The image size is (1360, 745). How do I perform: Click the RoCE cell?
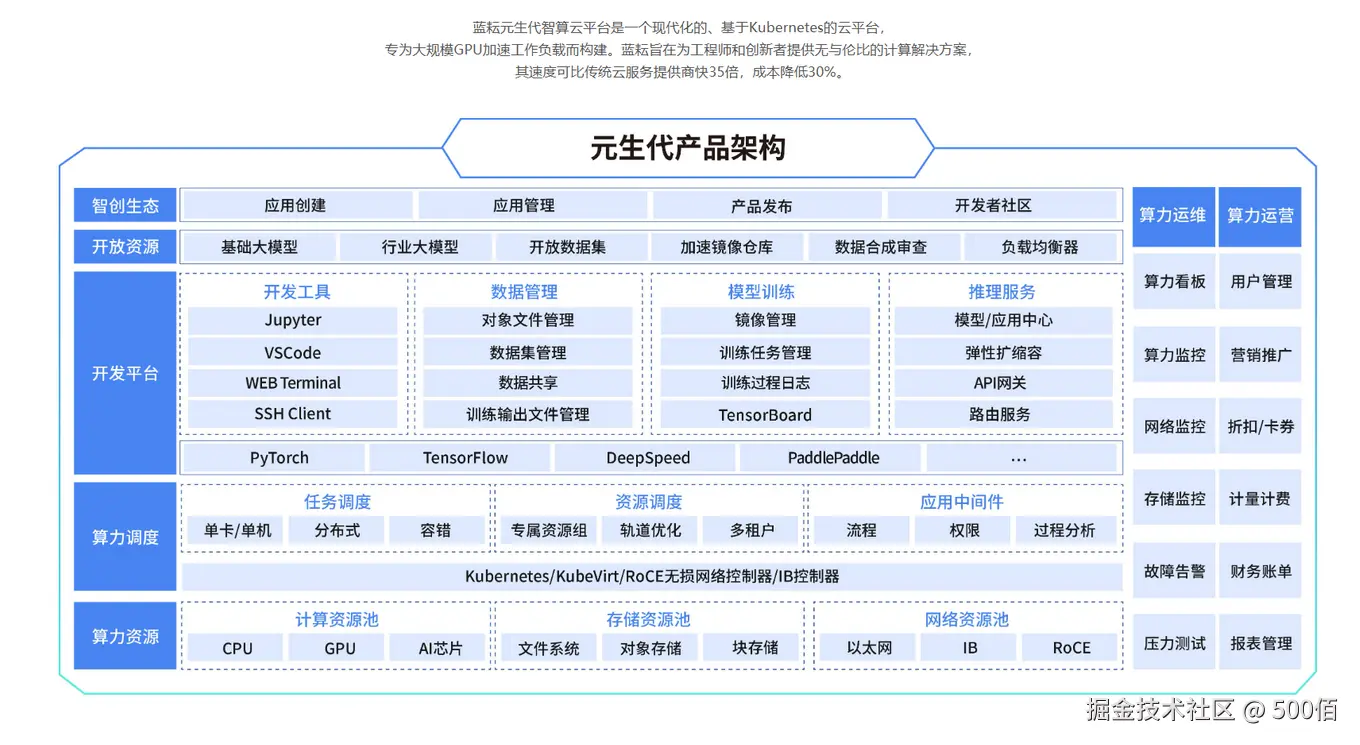[x=1071, y=648]
